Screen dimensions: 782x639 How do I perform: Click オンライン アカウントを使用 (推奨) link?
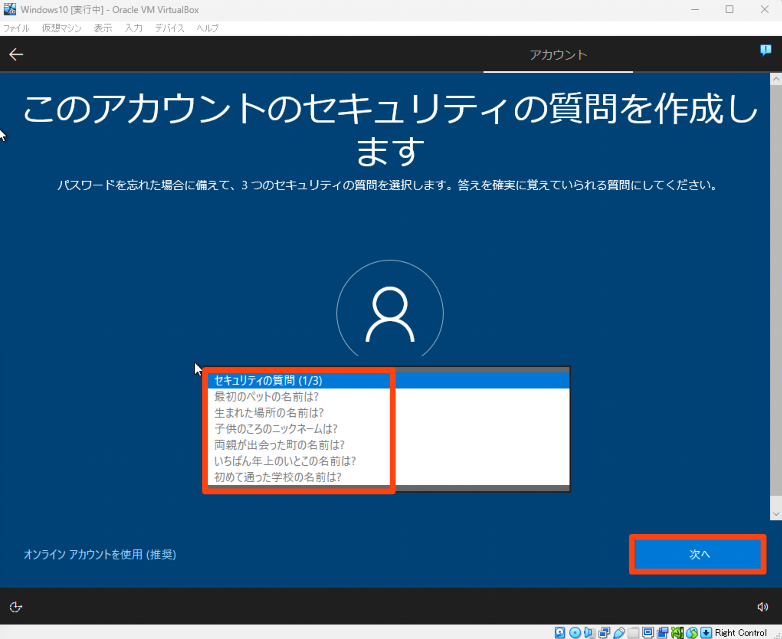[x=100, y=554]
